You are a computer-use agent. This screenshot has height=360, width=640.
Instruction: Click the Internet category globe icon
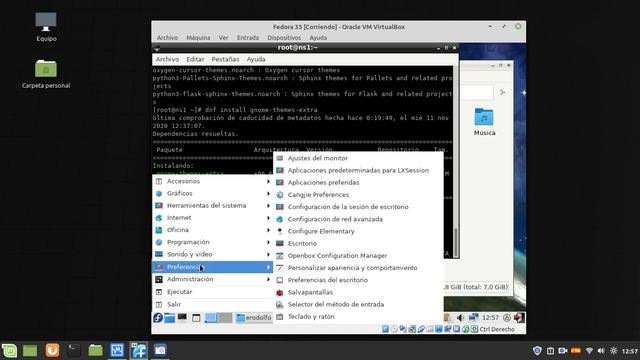pos(159,218)
